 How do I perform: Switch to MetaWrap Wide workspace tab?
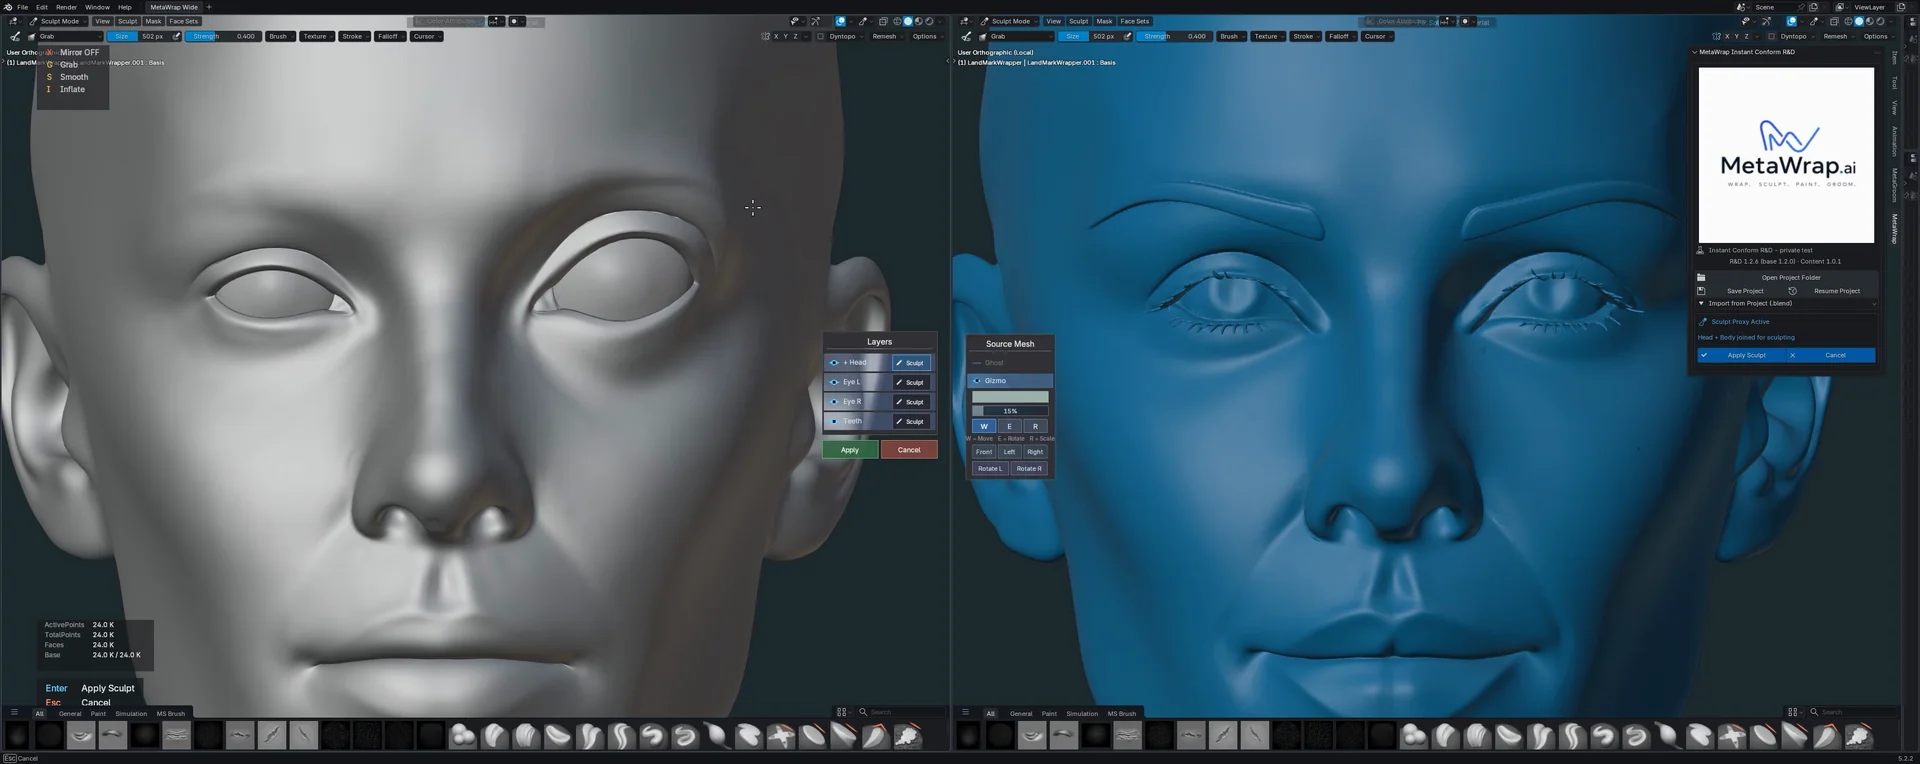[x=174, y=7]
